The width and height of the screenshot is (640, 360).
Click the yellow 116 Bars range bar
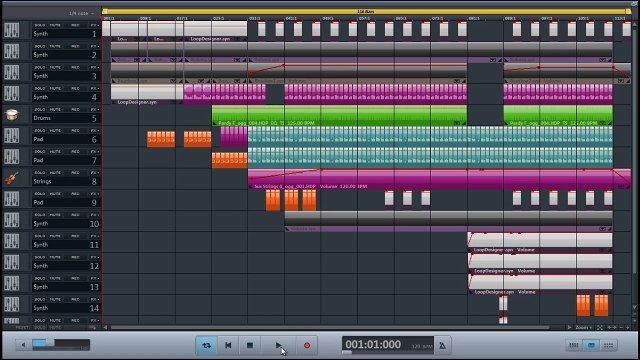click(366, 11)
